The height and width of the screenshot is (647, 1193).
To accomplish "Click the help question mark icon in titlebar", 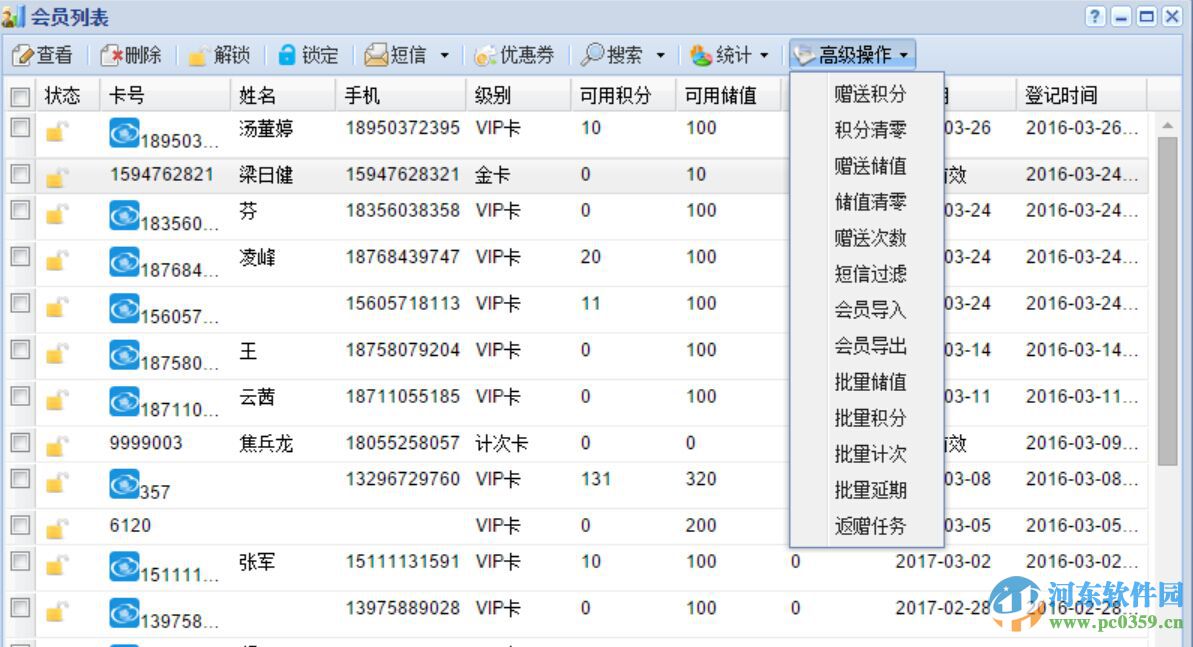I will (1094, 16).
